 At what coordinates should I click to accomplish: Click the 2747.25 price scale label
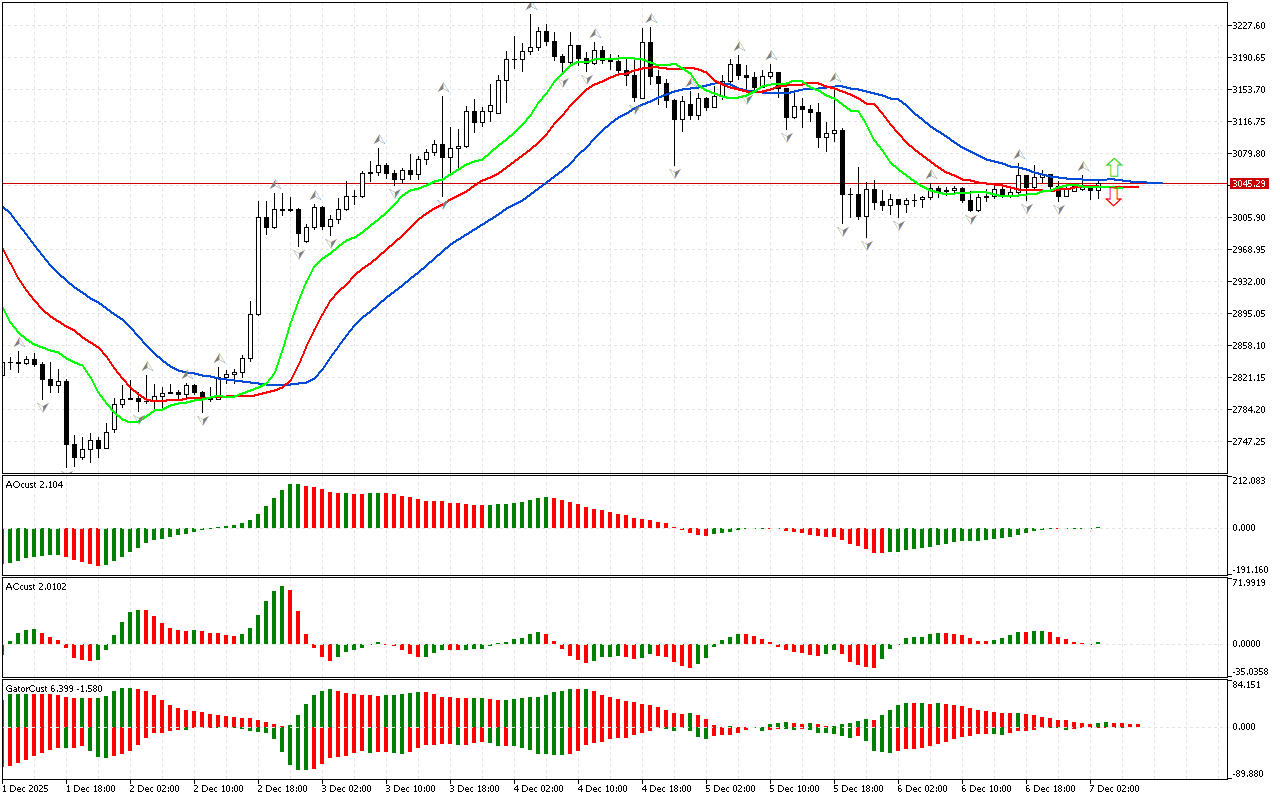[1250, 442]
